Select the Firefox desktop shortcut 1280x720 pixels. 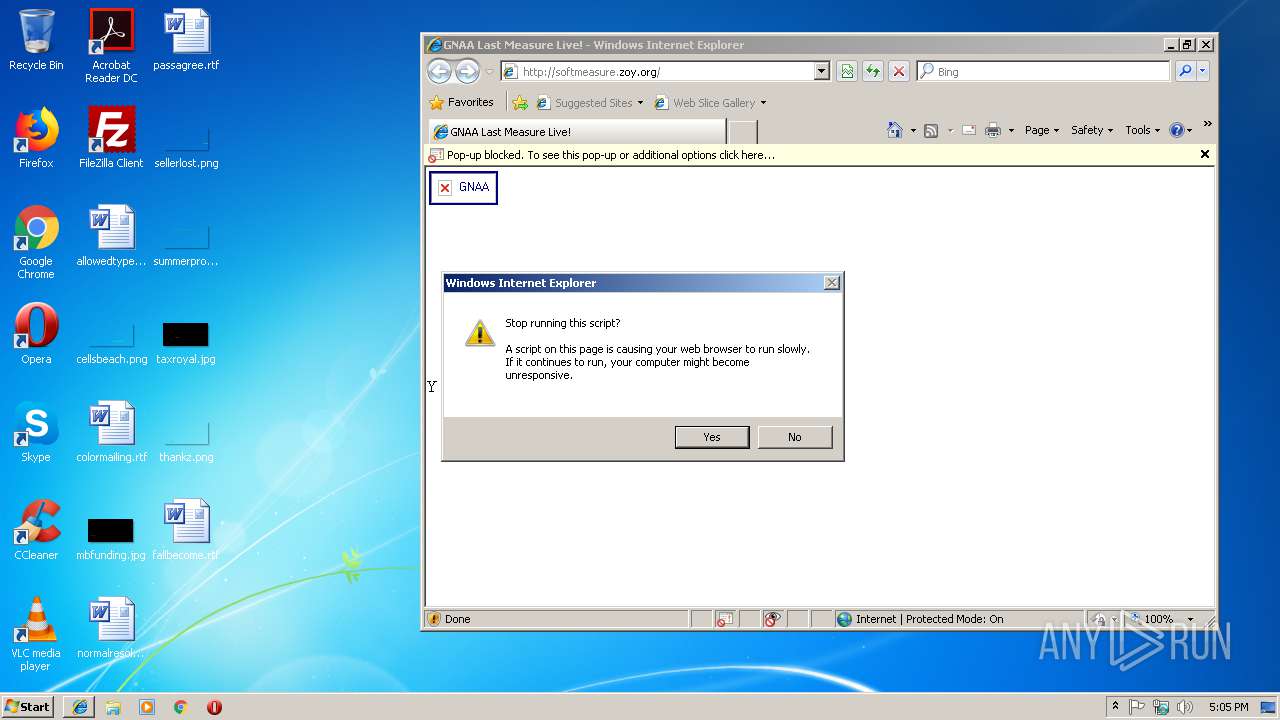[36, 138]
